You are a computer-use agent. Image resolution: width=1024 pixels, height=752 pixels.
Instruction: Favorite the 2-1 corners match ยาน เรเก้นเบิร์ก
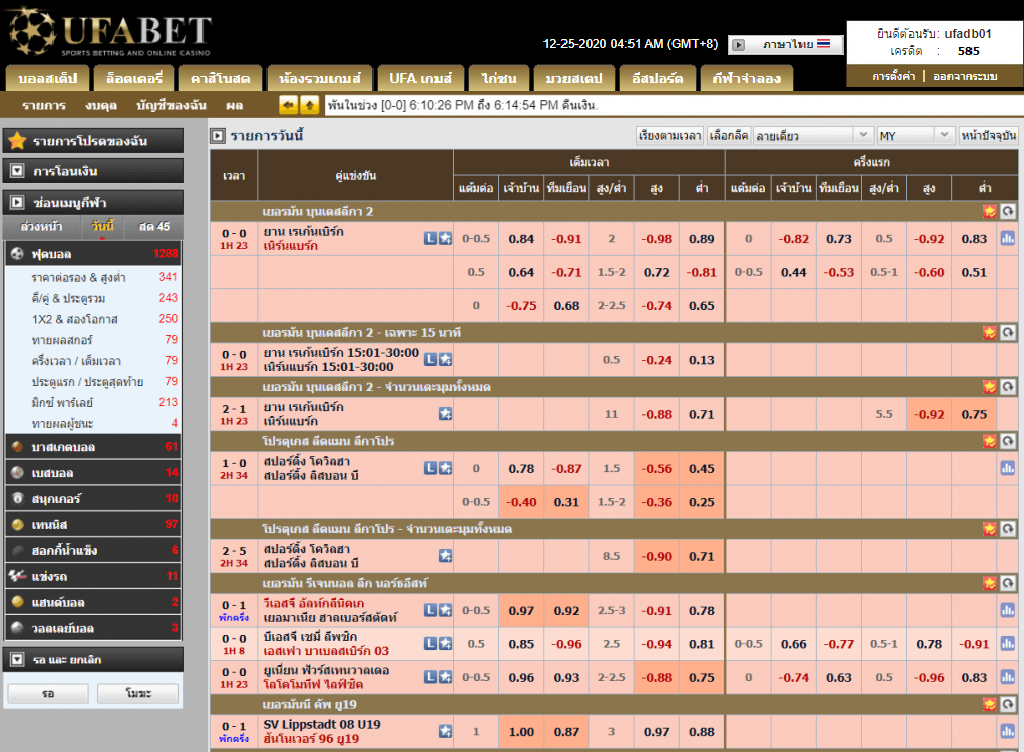coord(445,414)
